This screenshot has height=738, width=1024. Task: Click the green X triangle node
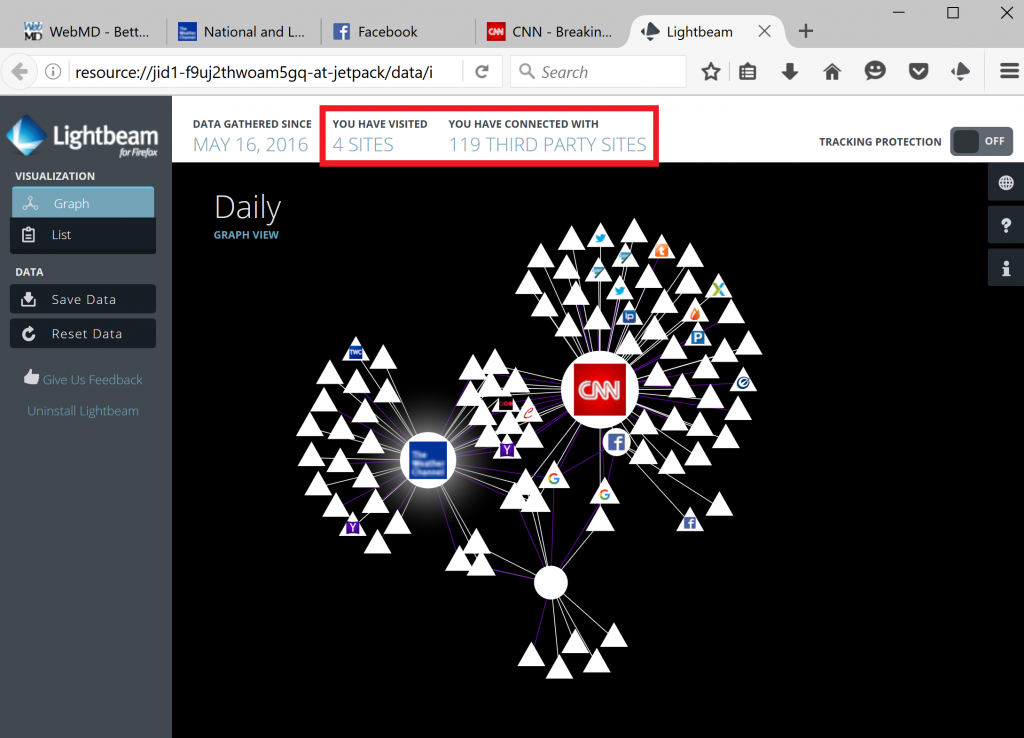718,287
